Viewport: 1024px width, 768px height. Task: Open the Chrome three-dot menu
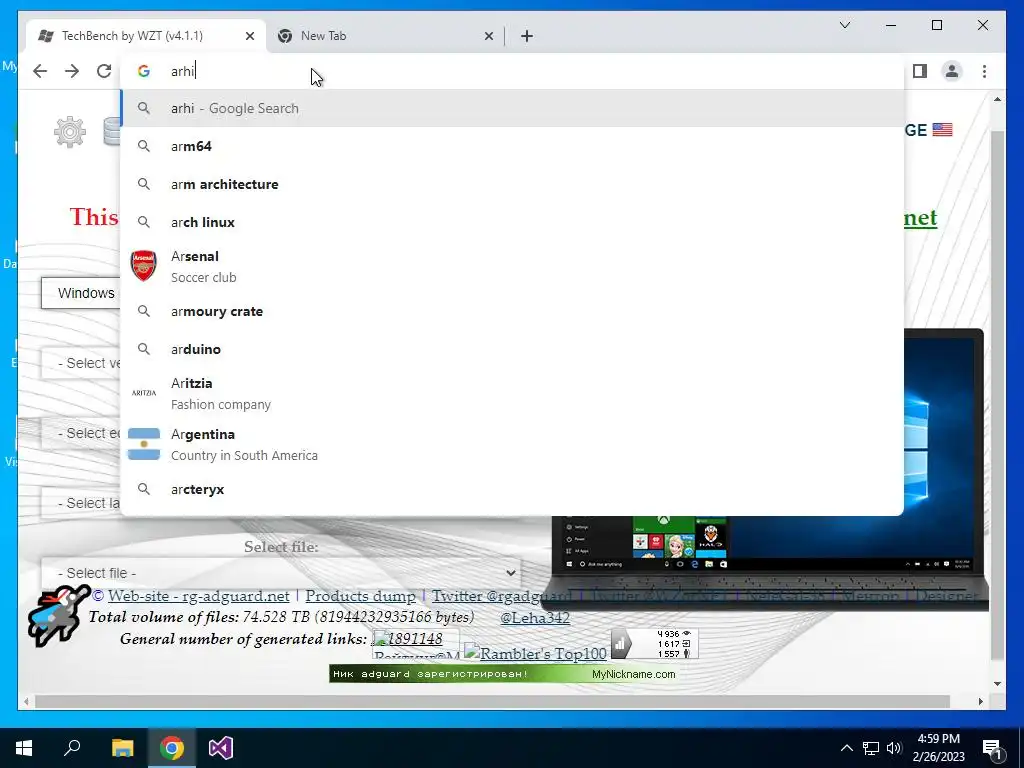point(984,71)
